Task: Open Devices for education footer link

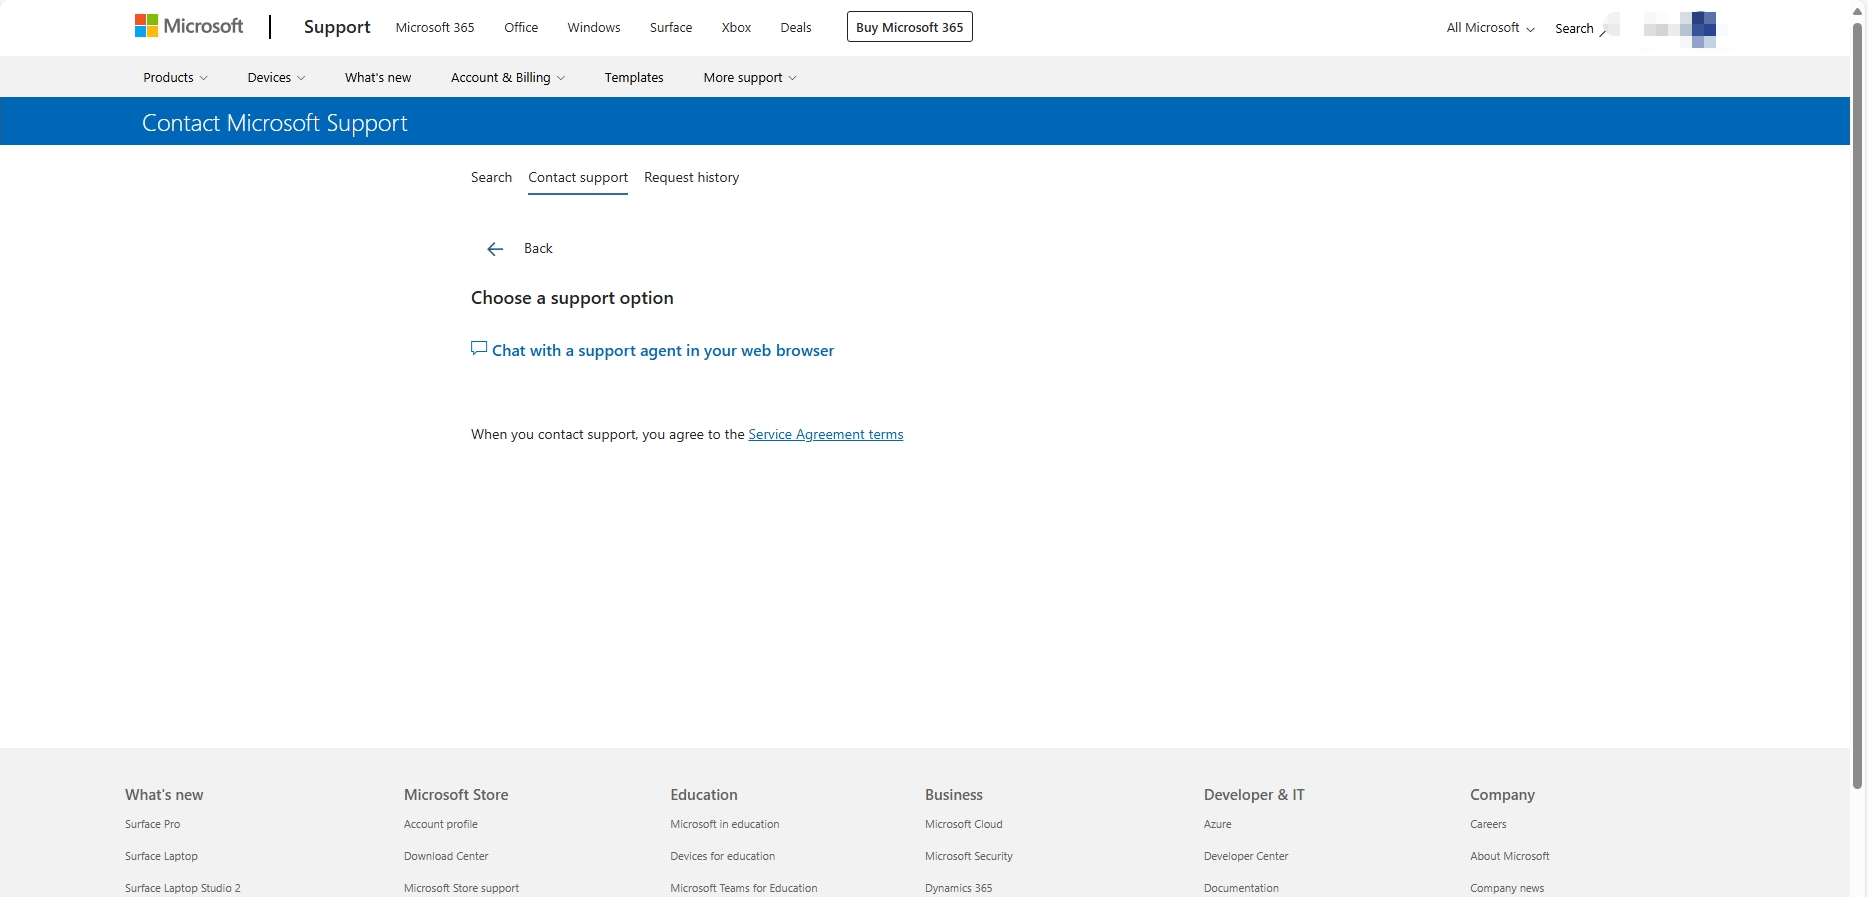Action: click(x=723, y=856)
